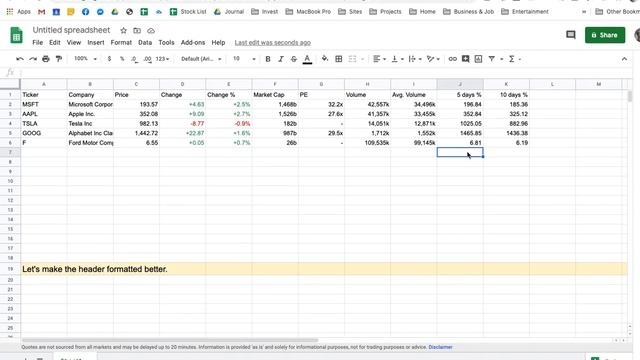
Task: Select the TSLA ticker cell
Action: [x=44, y=123]
